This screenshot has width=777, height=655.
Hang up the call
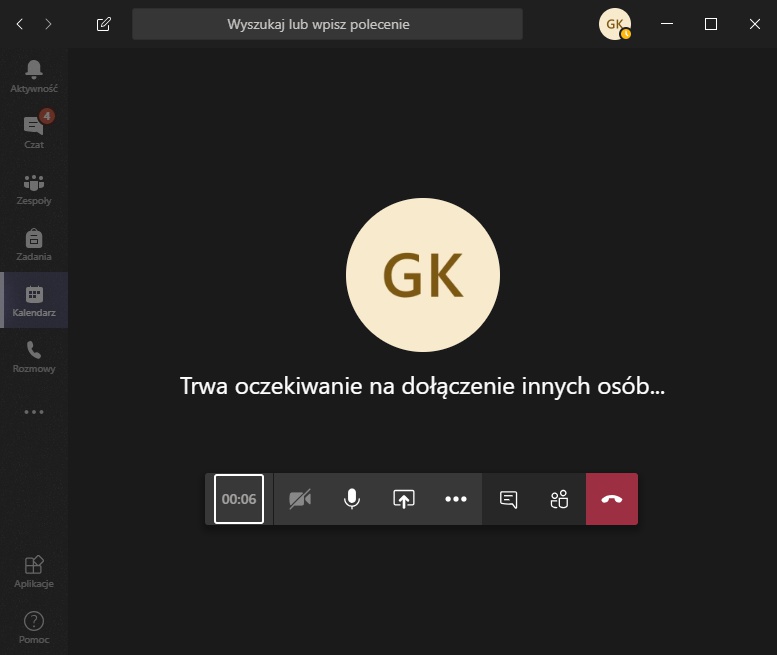tap(612, 499)
